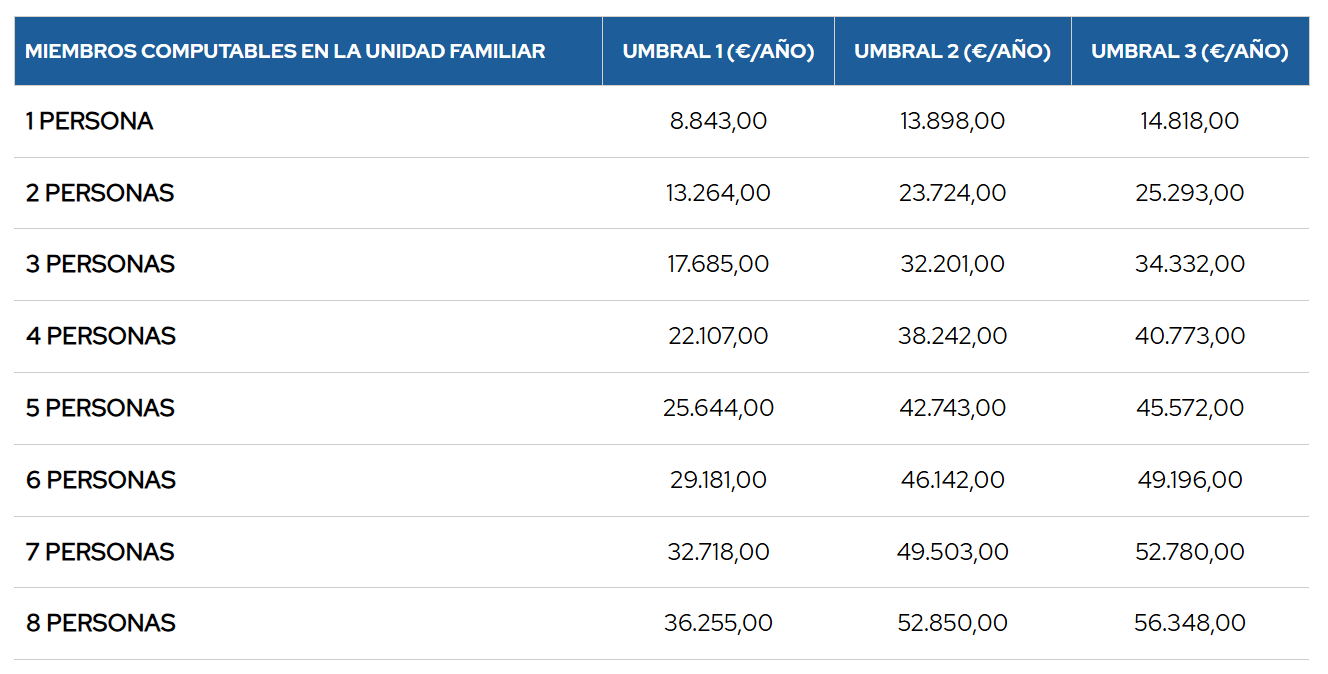Click the 32.718,00 value cell
This screenshot has height=674, width=1328.
718,552
